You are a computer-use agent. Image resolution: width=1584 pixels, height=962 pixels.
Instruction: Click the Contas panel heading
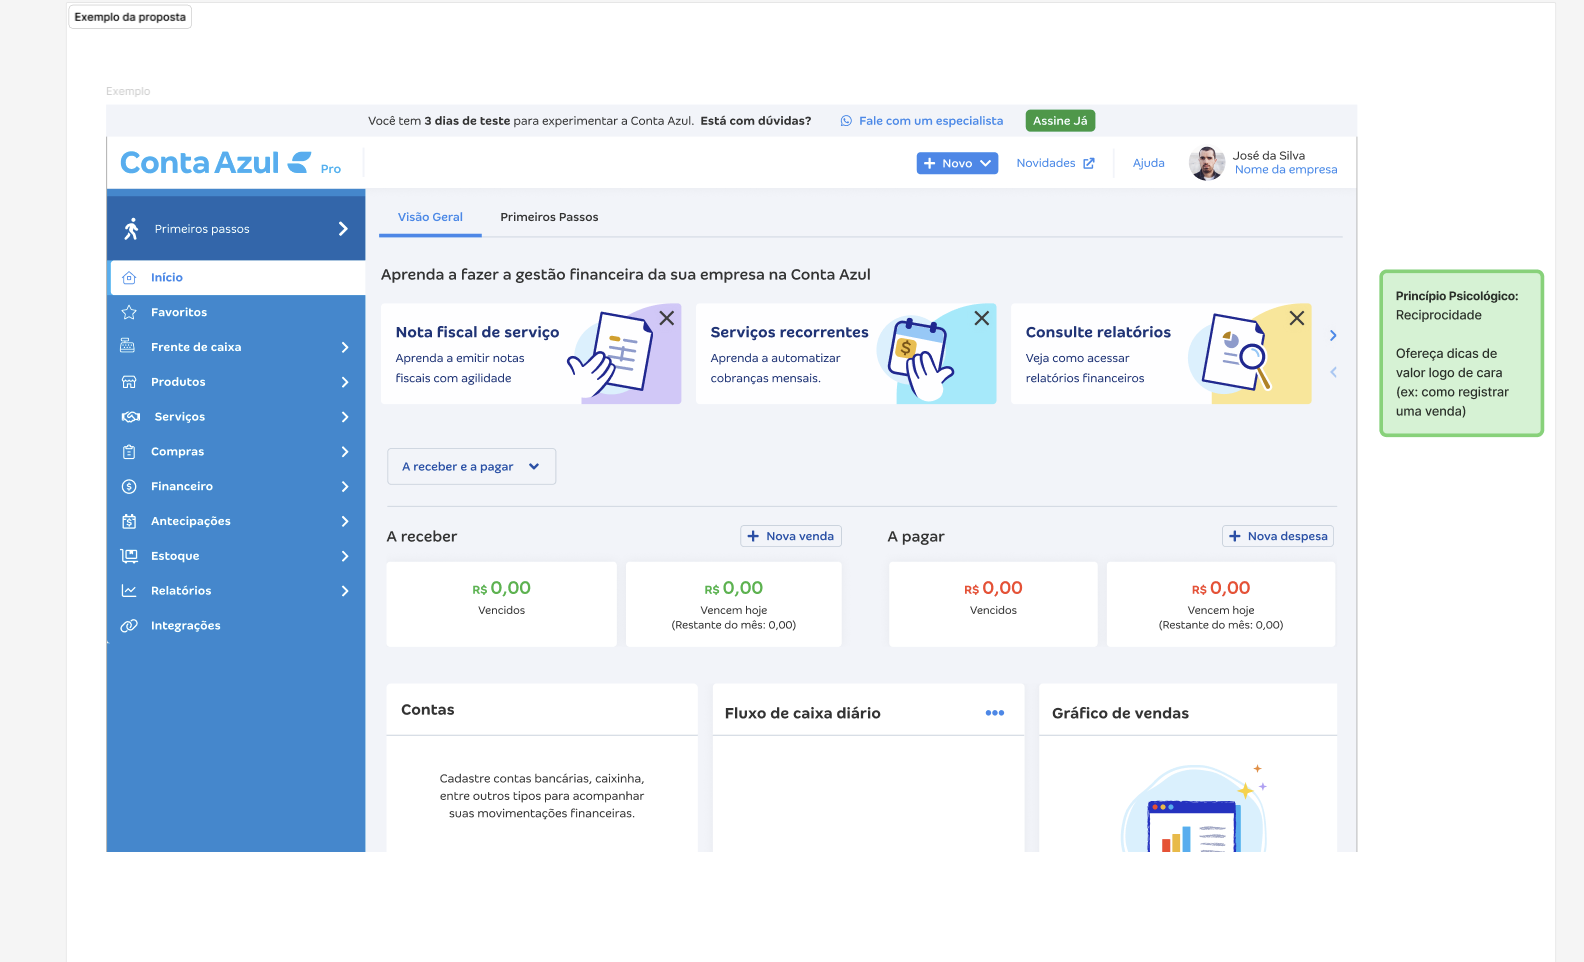pos(428,710)
